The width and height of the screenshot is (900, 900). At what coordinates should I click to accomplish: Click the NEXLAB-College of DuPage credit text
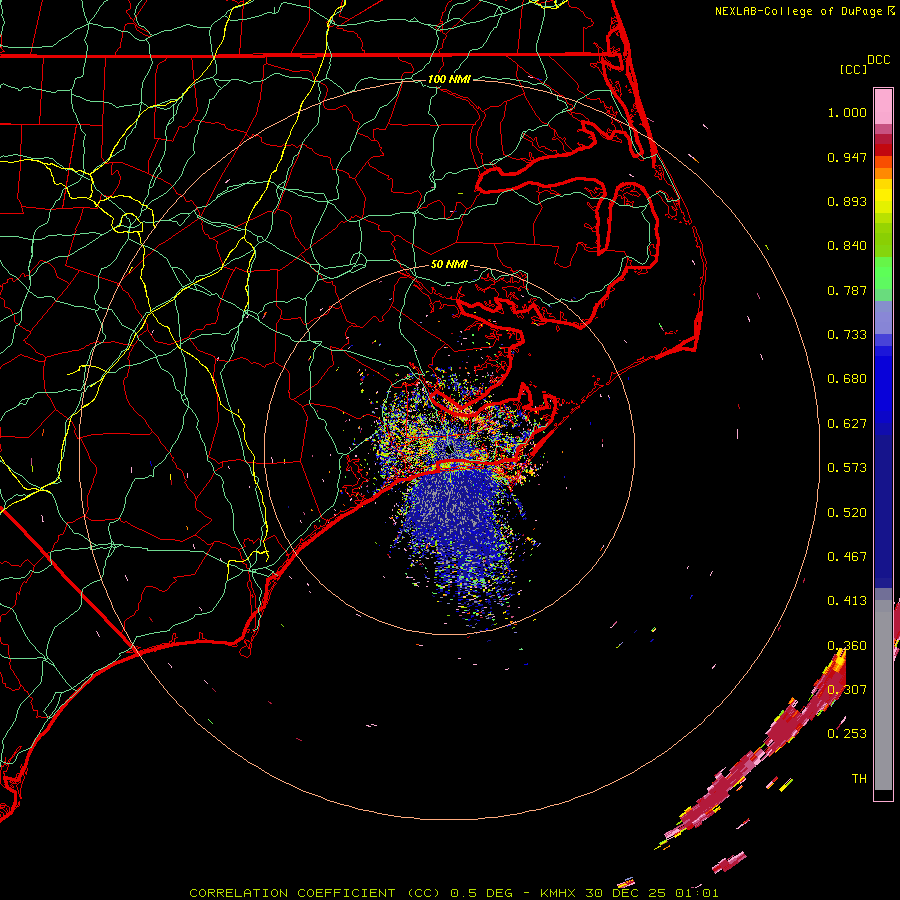pyautogui.click(x=799, y=11)
